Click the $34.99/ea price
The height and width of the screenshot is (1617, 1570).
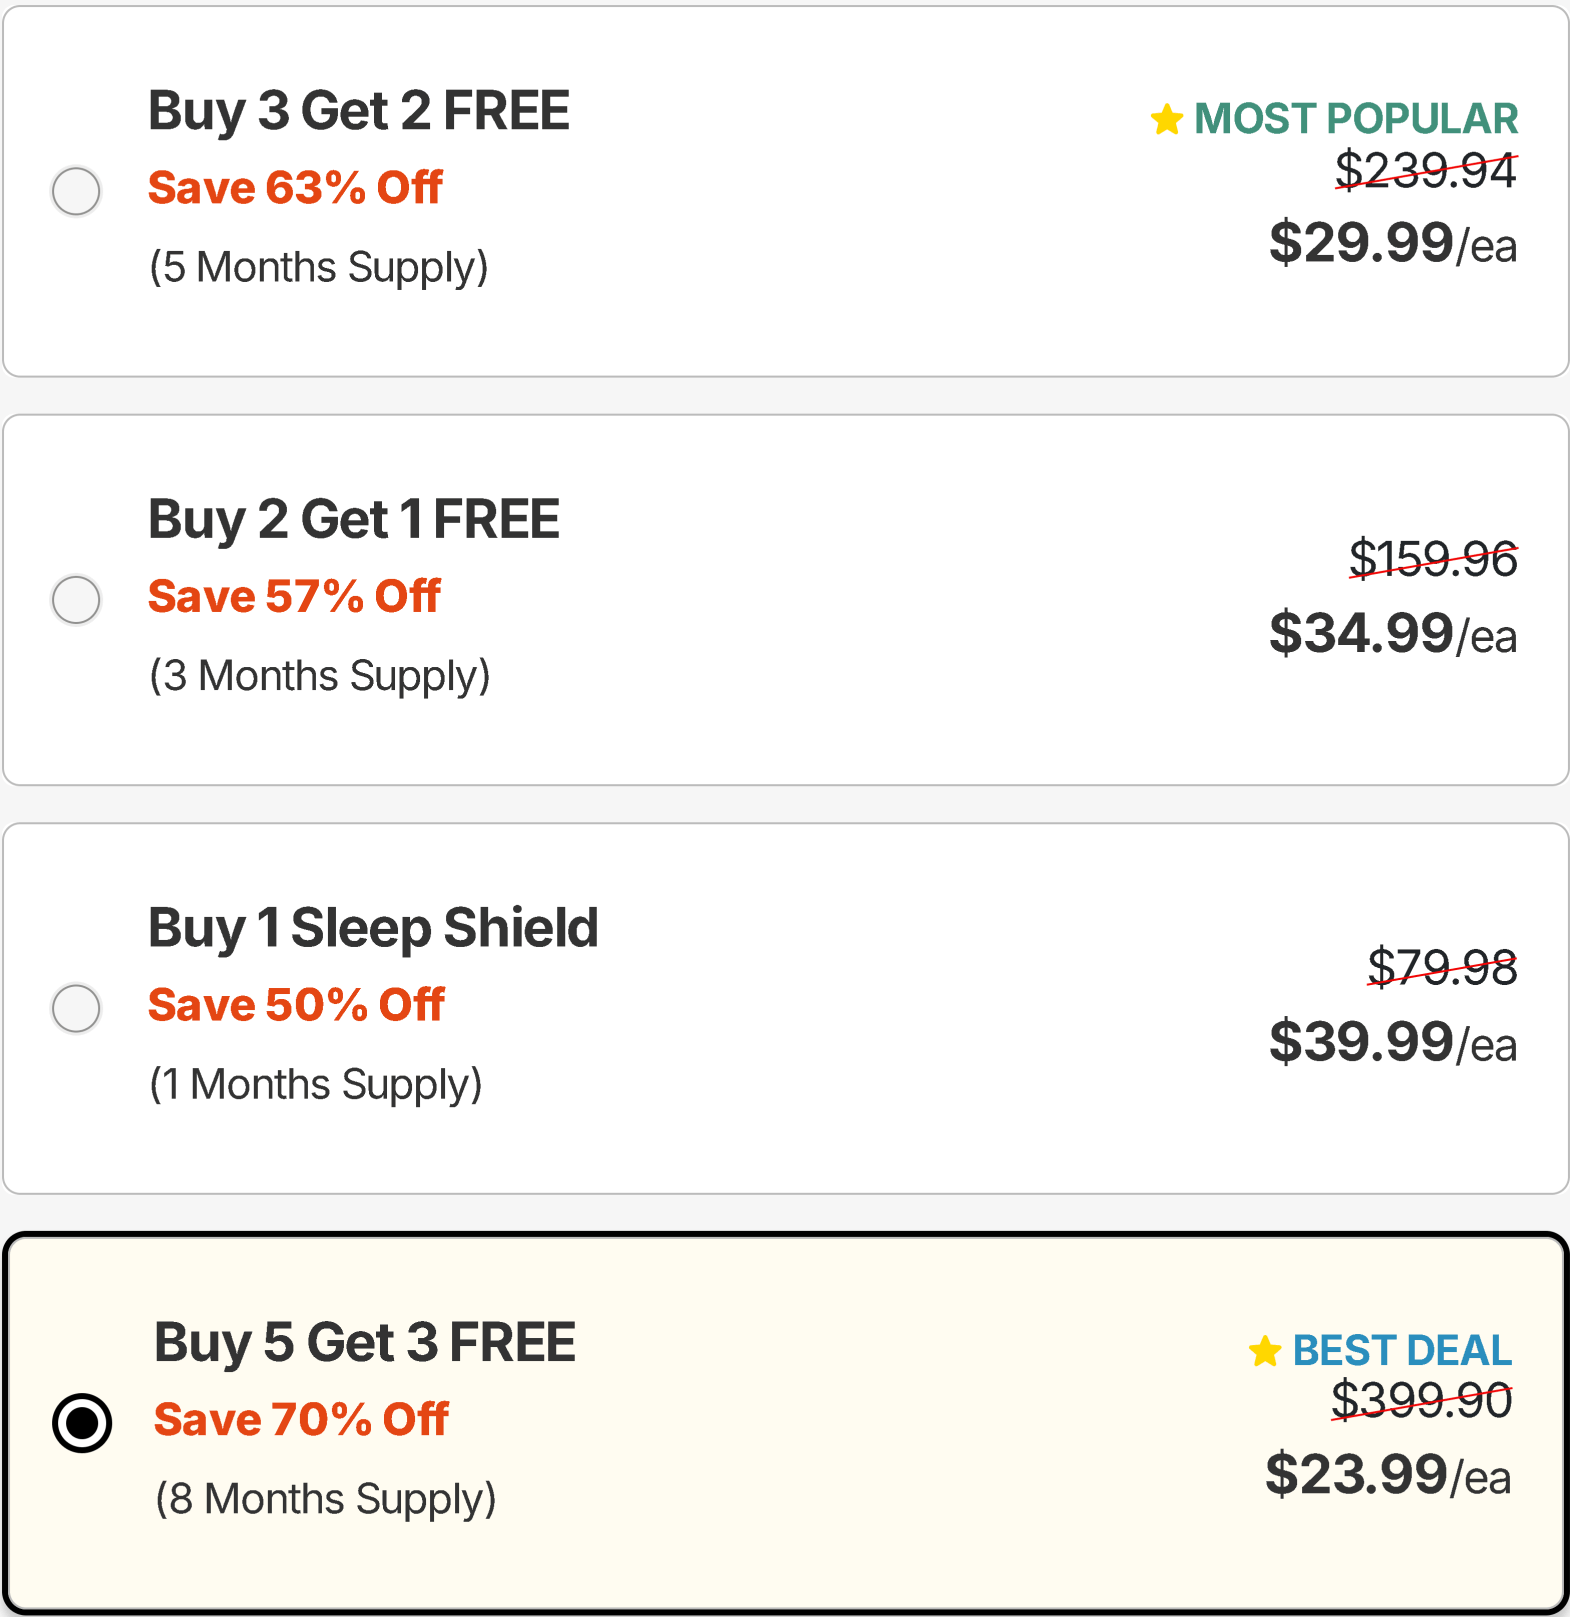(x=1392, y=634)
